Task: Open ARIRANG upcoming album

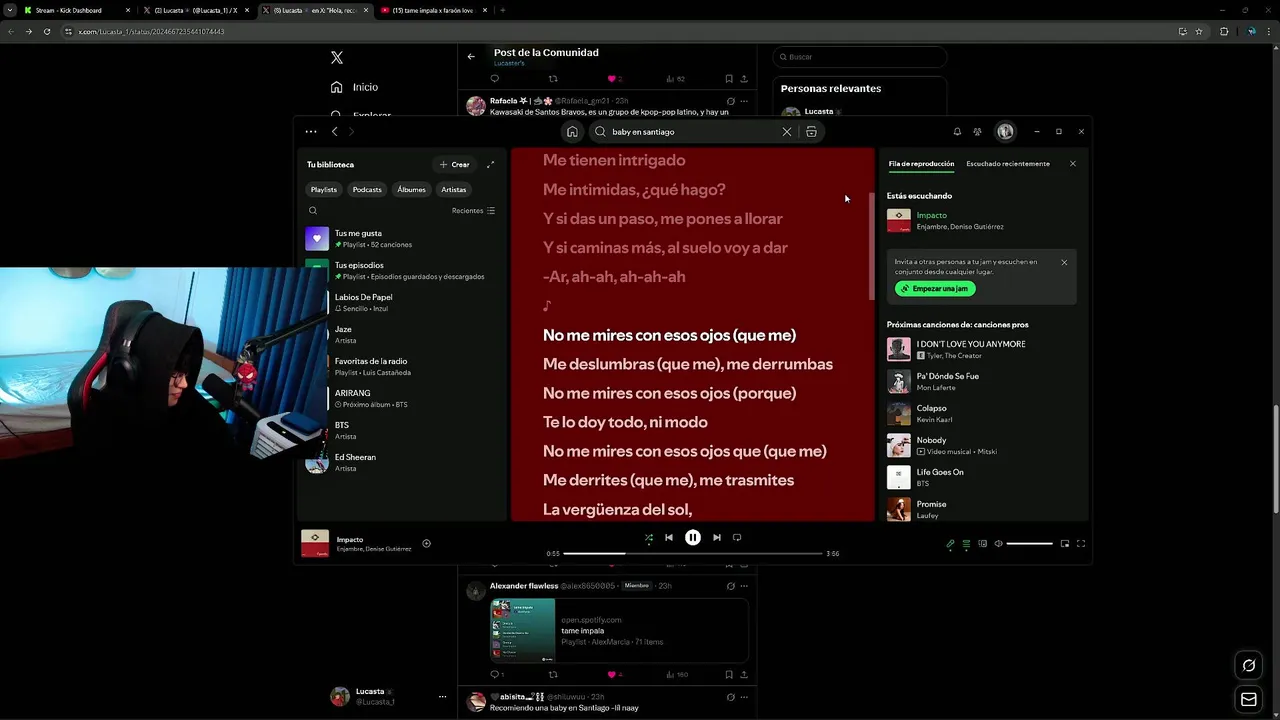Action: coord(402,398)
